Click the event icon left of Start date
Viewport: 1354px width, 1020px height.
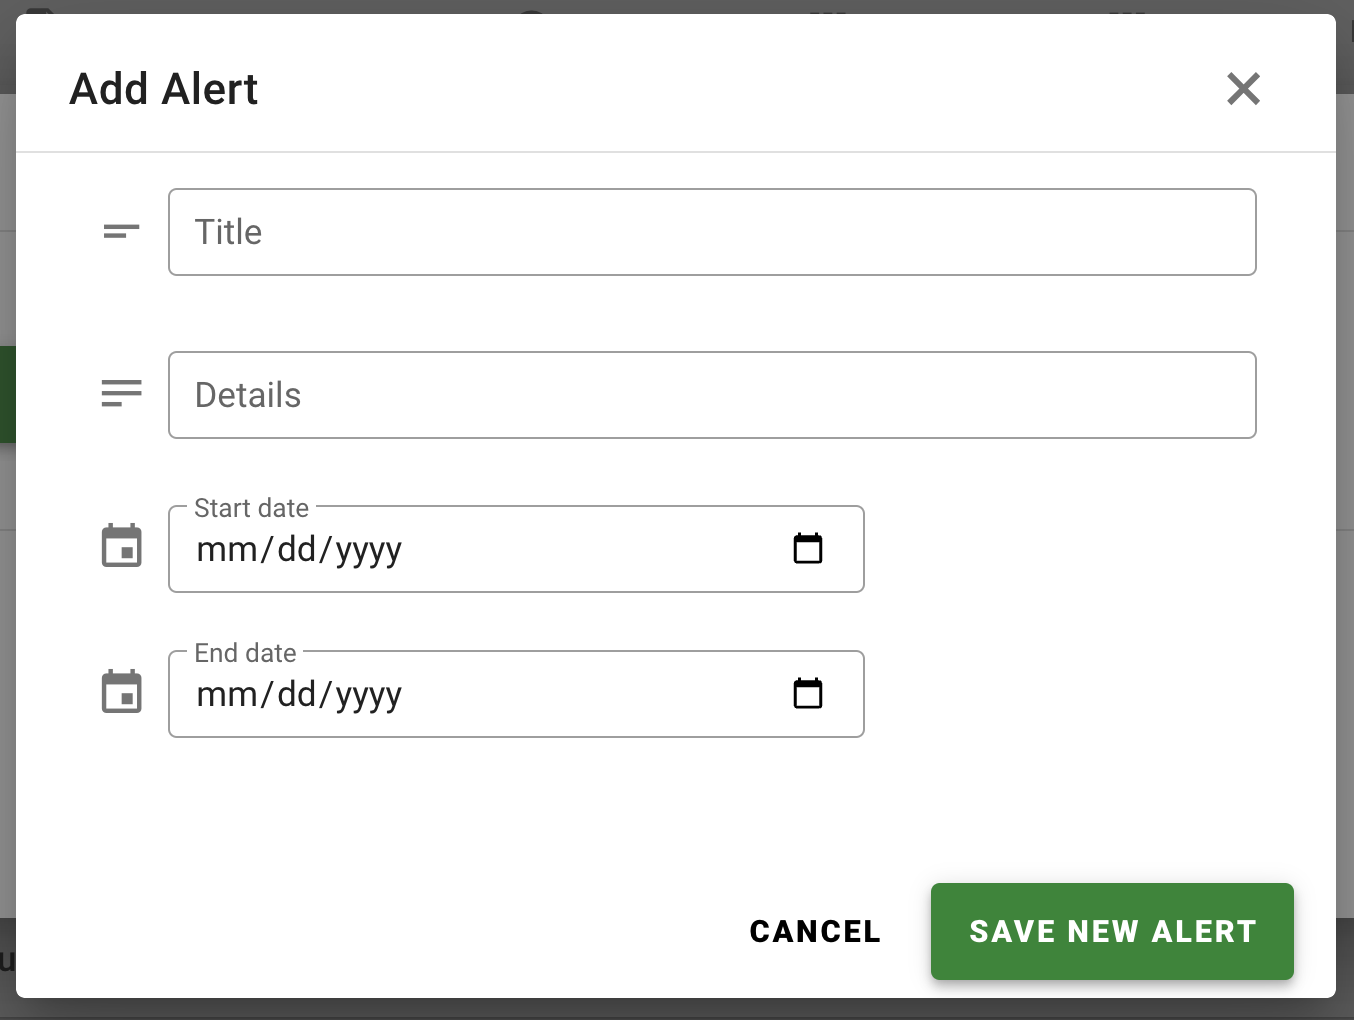122,546
